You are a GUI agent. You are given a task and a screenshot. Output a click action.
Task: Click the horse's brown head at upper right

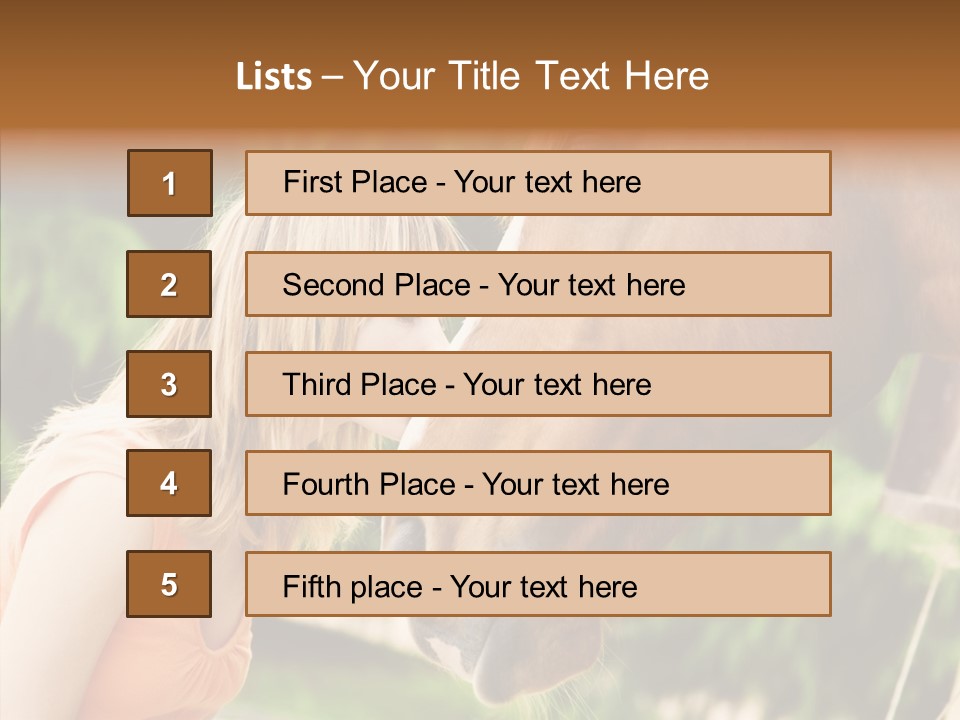point(880,260)
